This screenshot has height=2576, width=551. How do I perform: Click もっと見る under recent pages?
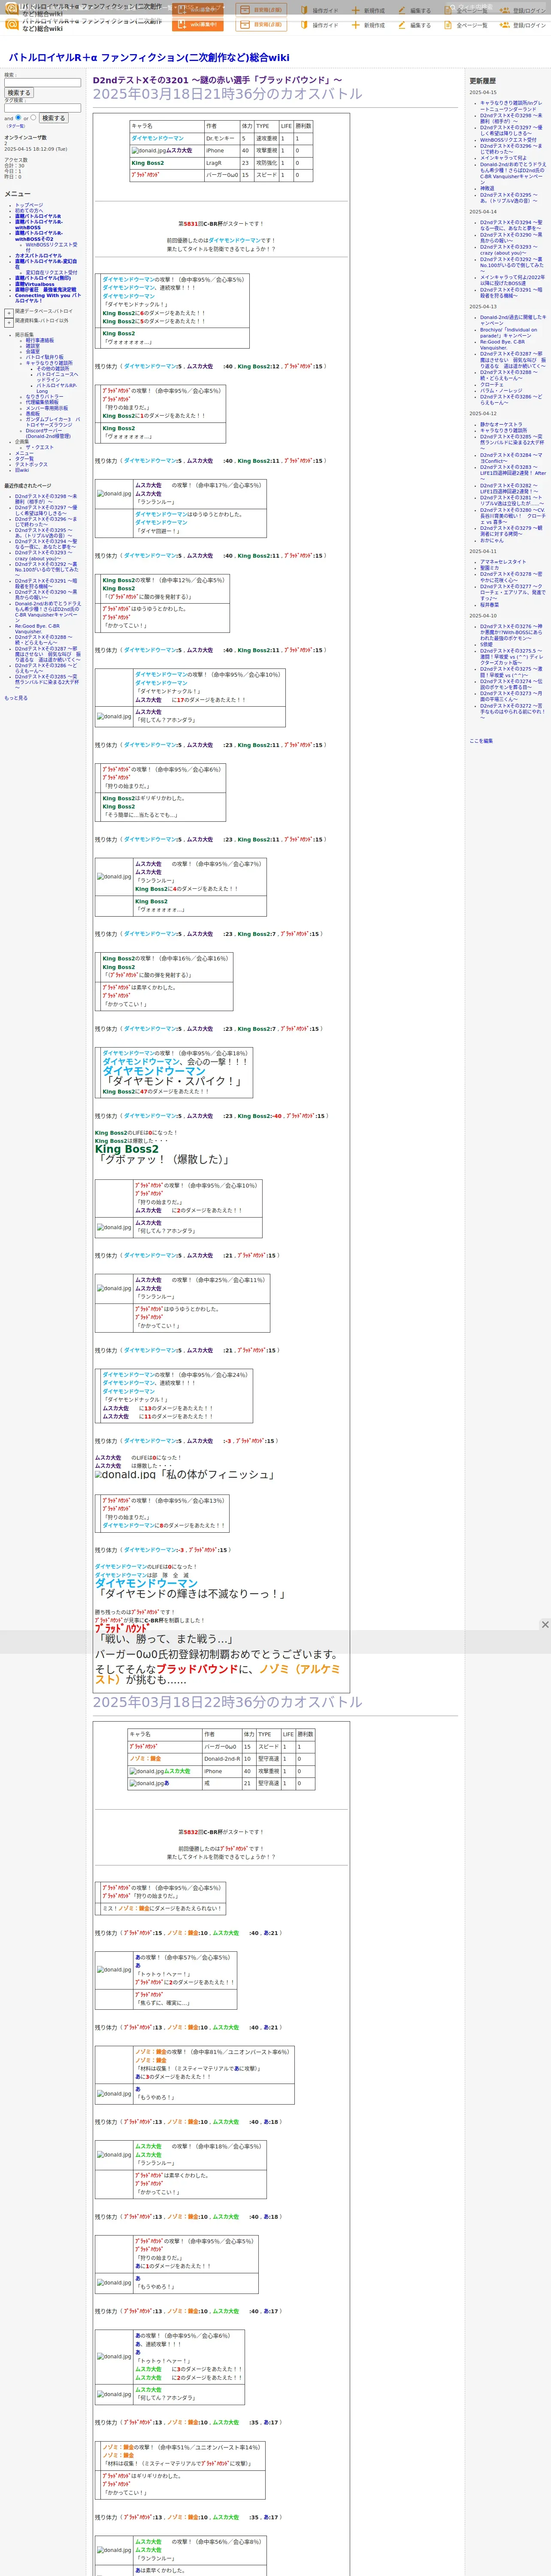point(16,698)
